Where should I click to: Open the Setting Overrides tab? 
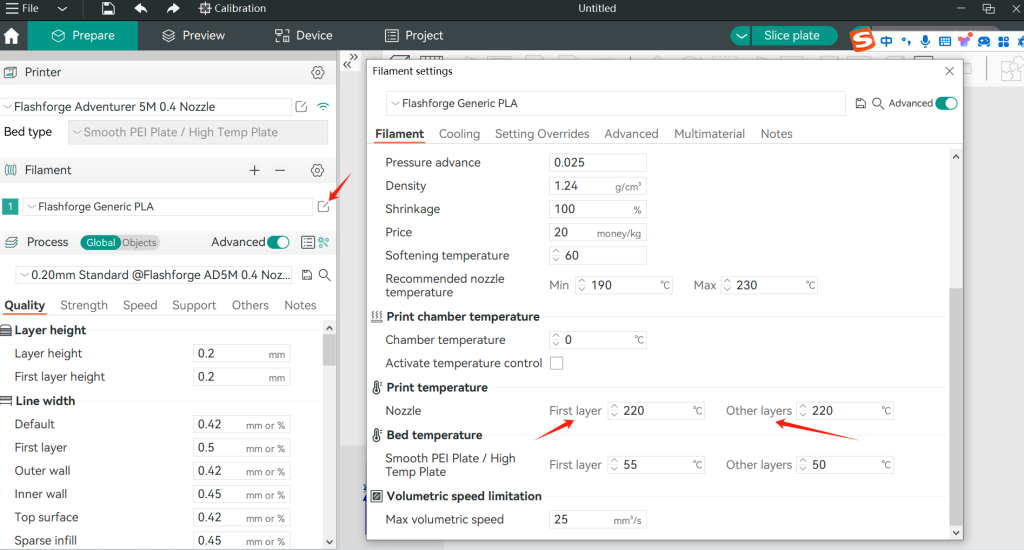542,134
